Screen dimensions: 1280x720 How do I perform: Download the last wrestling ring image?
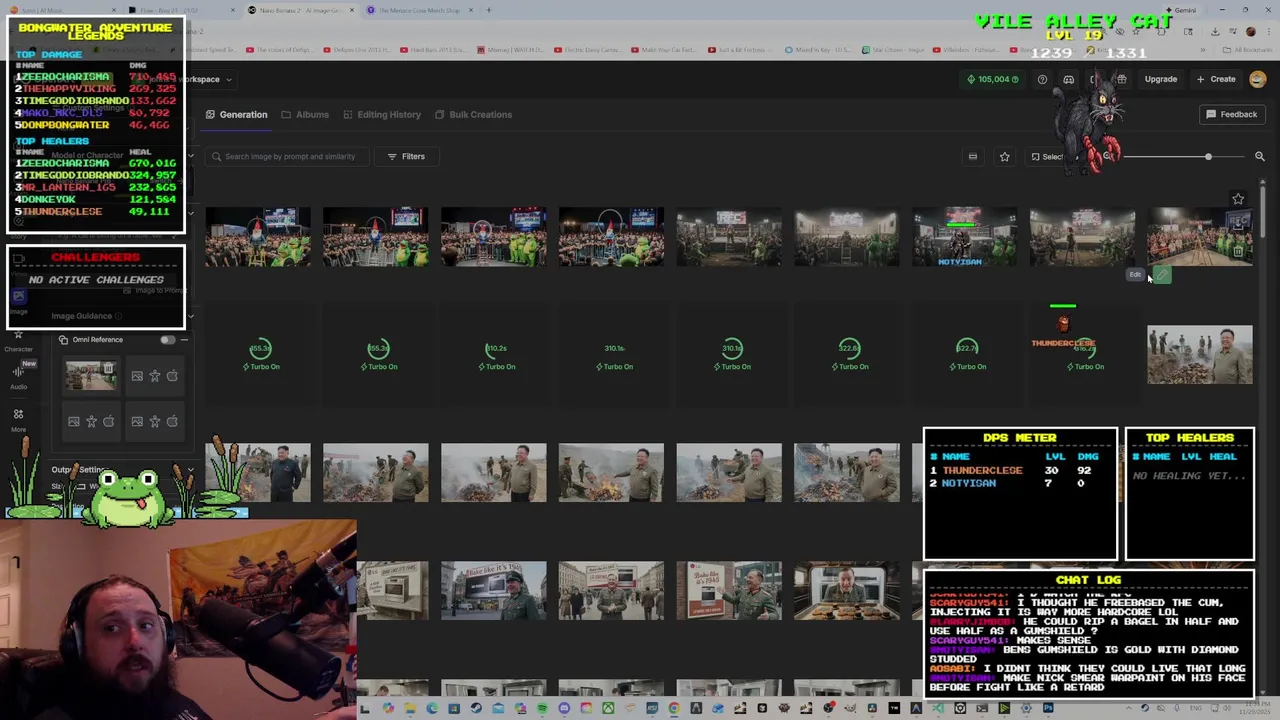1238,225
